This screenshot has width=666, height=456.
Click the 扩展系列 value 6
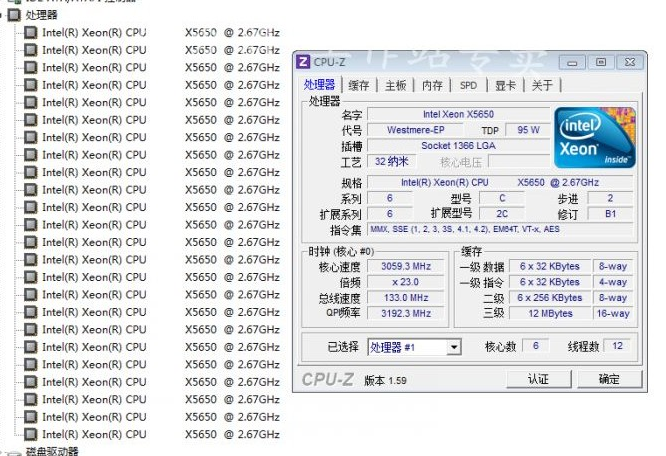(x=389, y=214)
